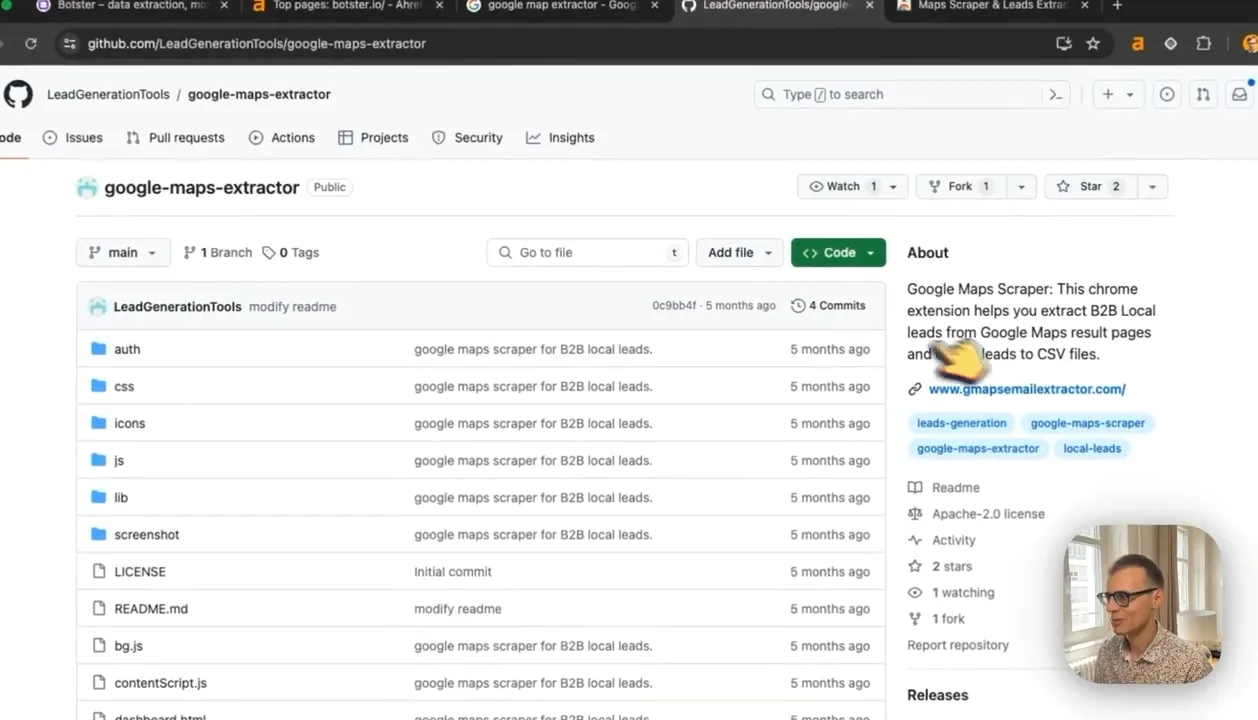Image resolution: width=1258 pixels, height=720 pixels.
Task: Bookmark this page with the star icon
Action: click(x=1093, y=44)
